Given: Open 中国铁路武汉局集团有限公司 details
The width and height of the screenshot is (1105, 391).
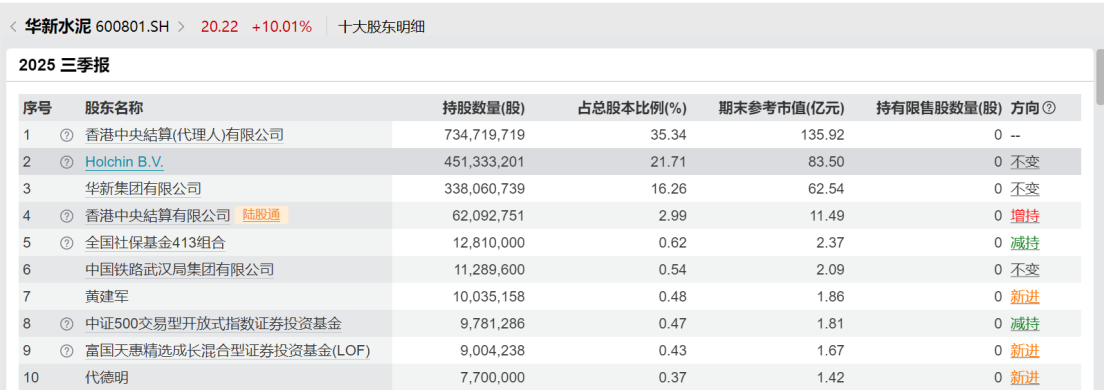Looking at the screenshot, I should pyautogui.click(x=179, y=270).
